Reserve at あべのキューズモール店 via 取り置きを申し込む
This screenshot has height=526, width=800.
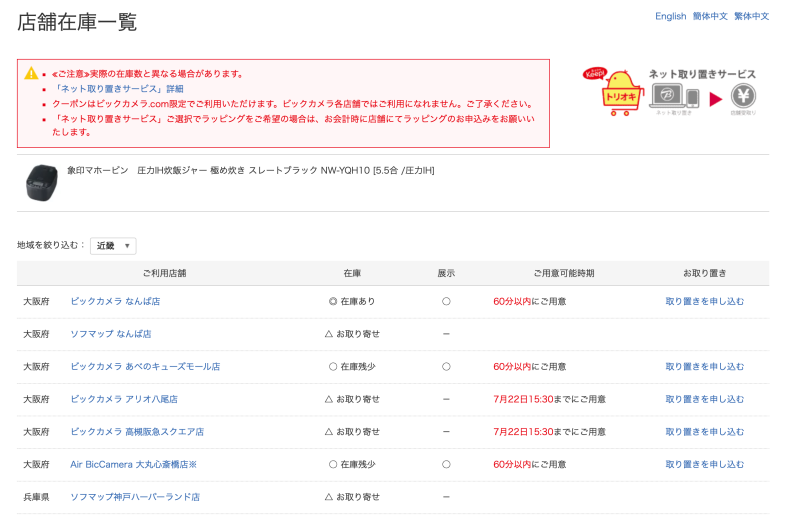tap(705, 367)
